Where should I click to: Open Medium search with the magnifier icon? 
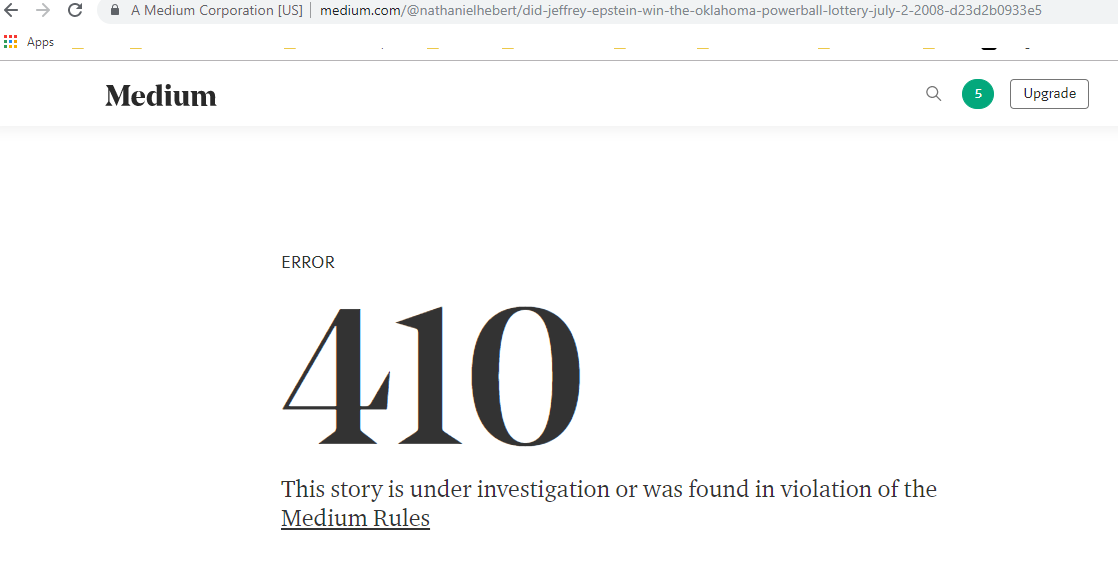(x=933, y=93)
